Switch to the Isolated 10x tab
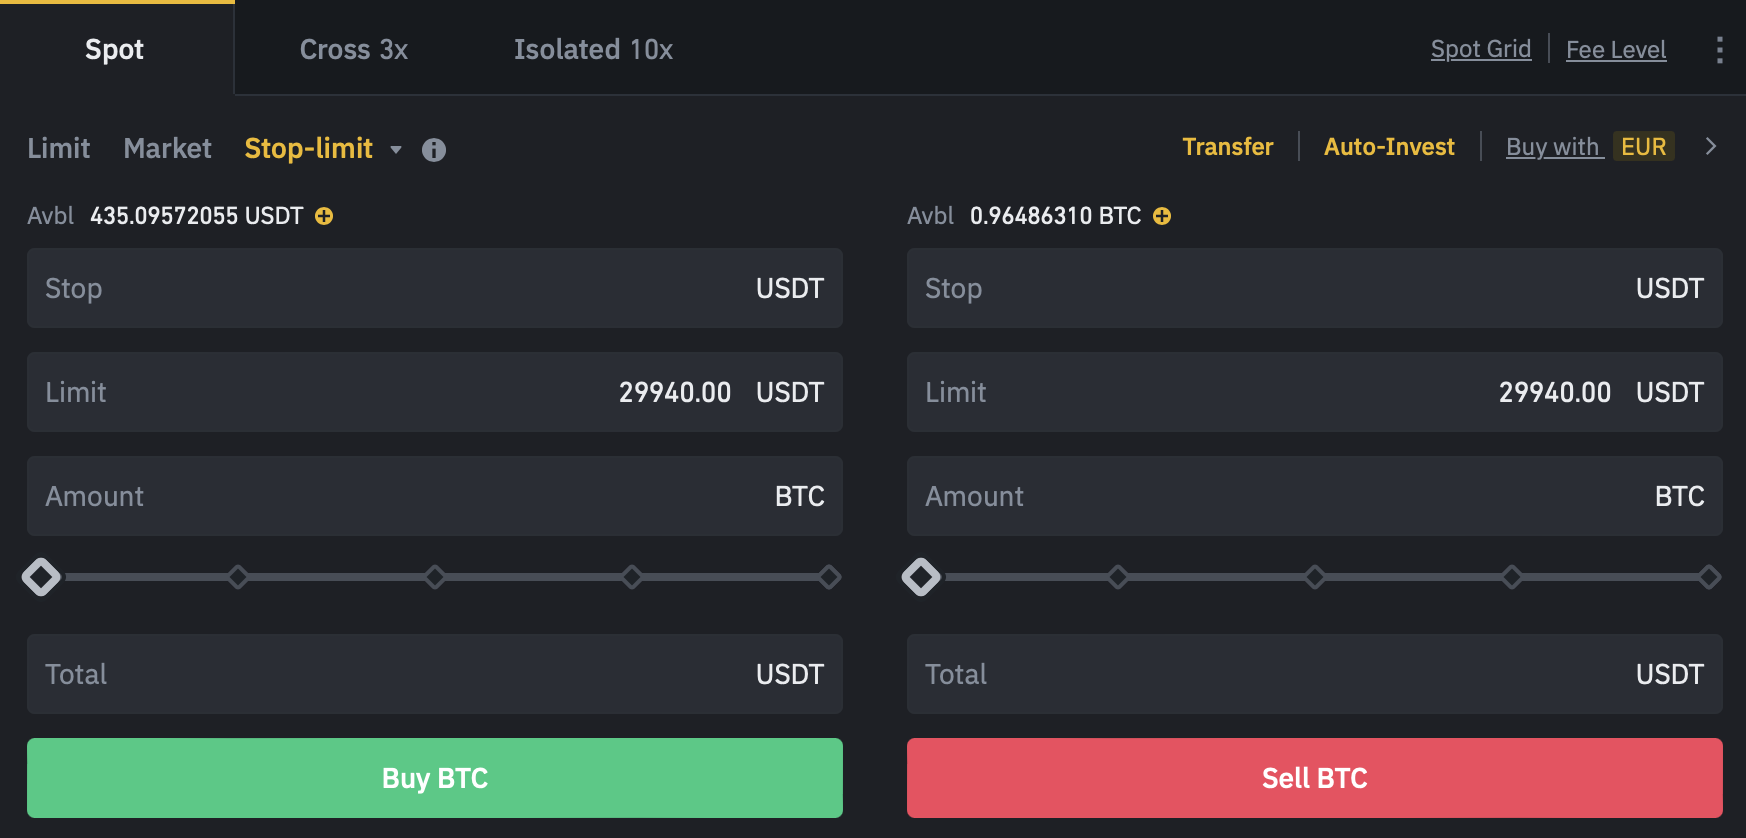Viewport: 1746px width, 838px height. [x=593, y=49]
